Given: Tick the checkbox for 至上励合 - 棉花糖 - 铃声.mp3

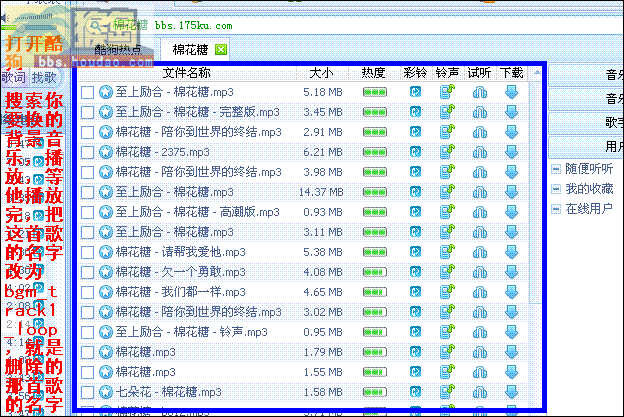Looking at the screenshot, I should click(x=87, y=332).
